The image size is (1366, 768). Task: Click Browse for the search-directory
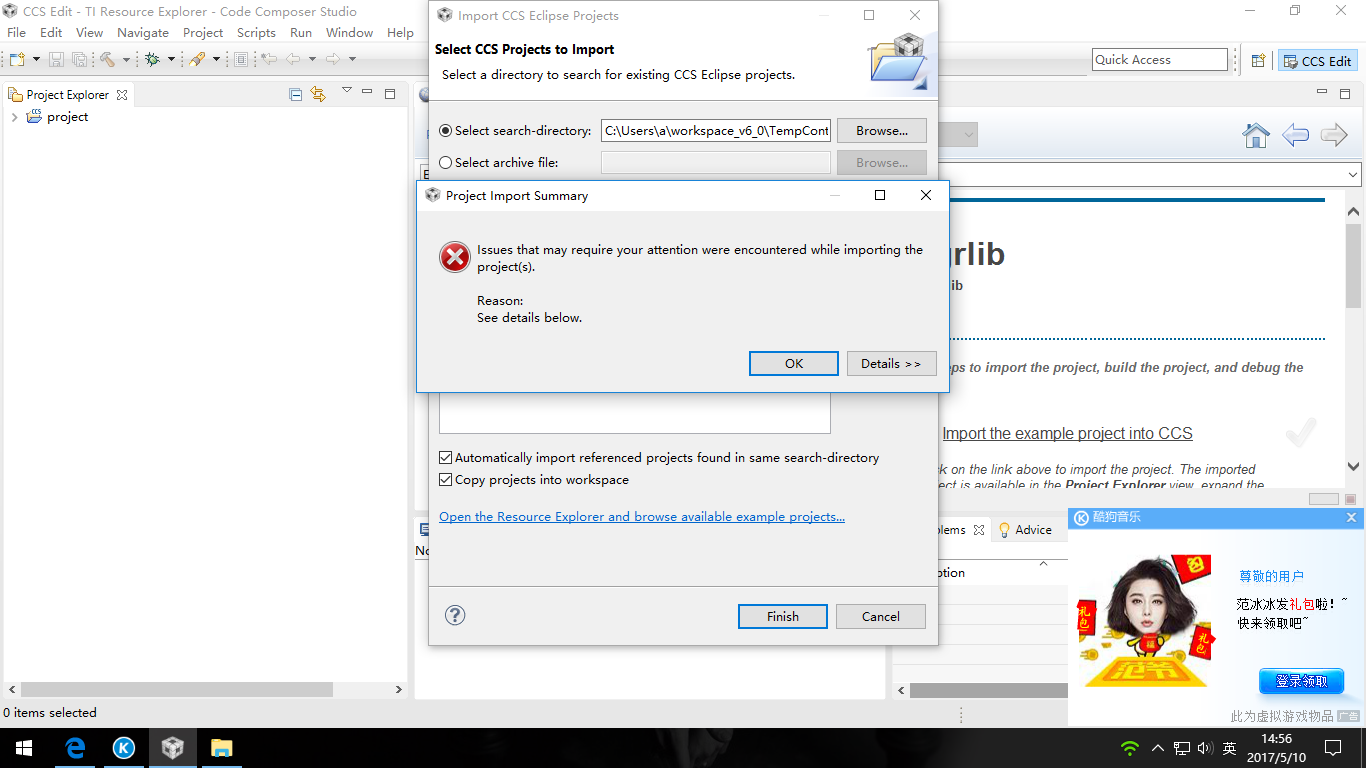[882, 131]
